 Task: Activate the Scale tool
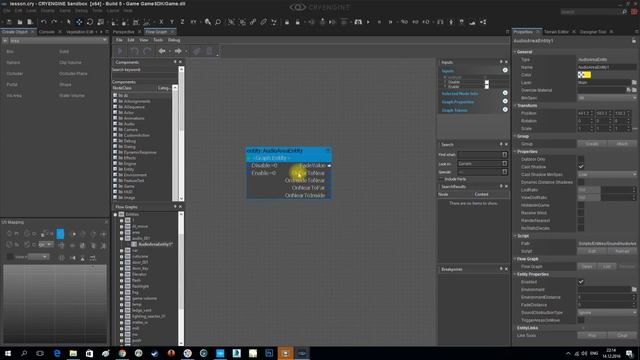pyautogui.click(x=100, y=22)
